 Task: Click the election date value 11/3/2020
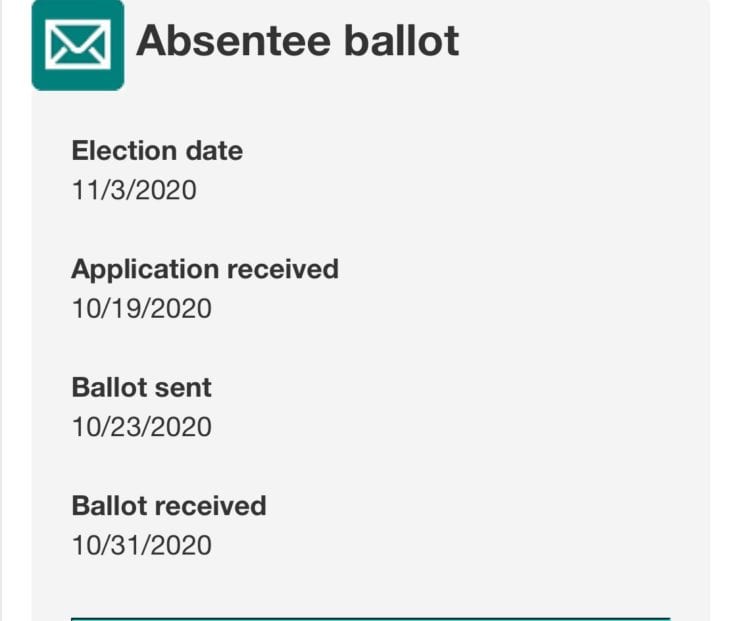tap(134, 189)
